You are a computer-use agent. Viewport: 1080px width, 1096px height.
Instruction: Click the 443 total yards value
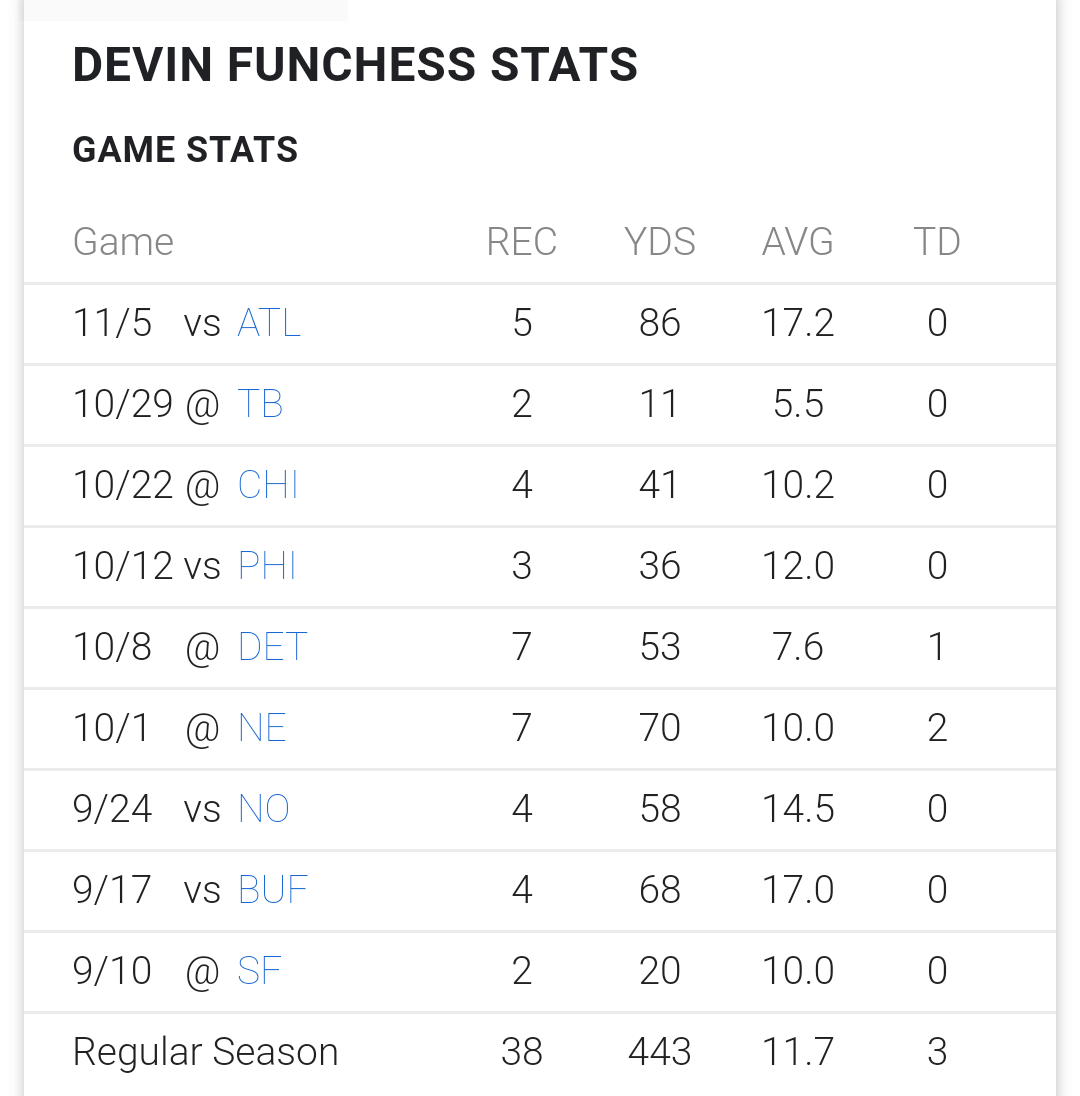660,1052
